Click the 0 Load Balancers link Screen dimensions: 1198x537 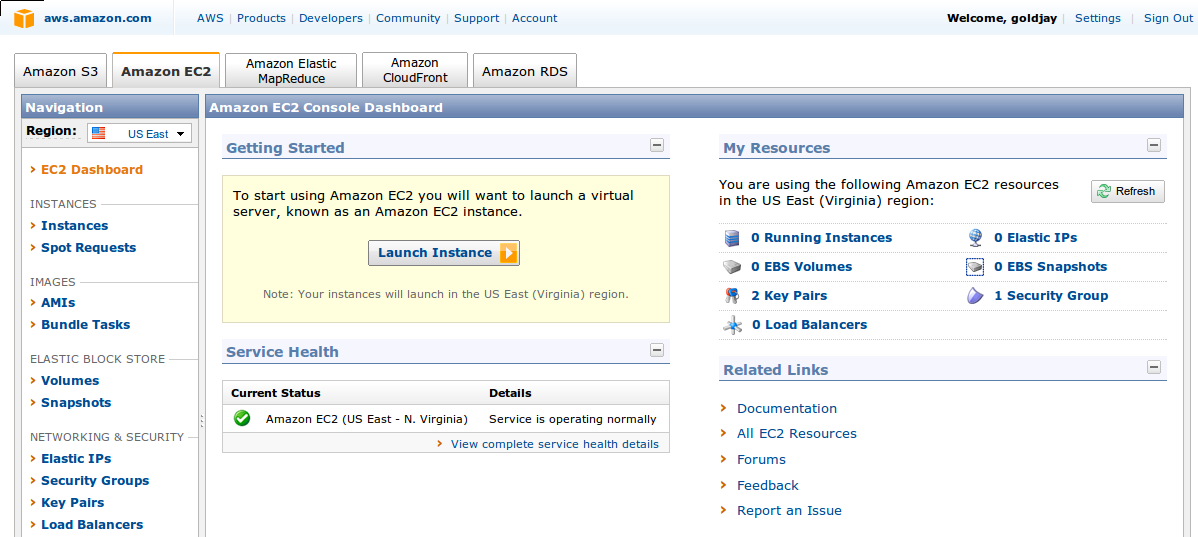(x=809, y=325)
